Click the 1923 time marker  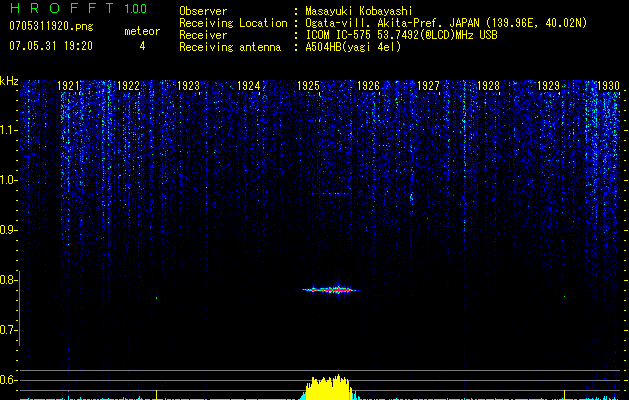pos(188,85)
